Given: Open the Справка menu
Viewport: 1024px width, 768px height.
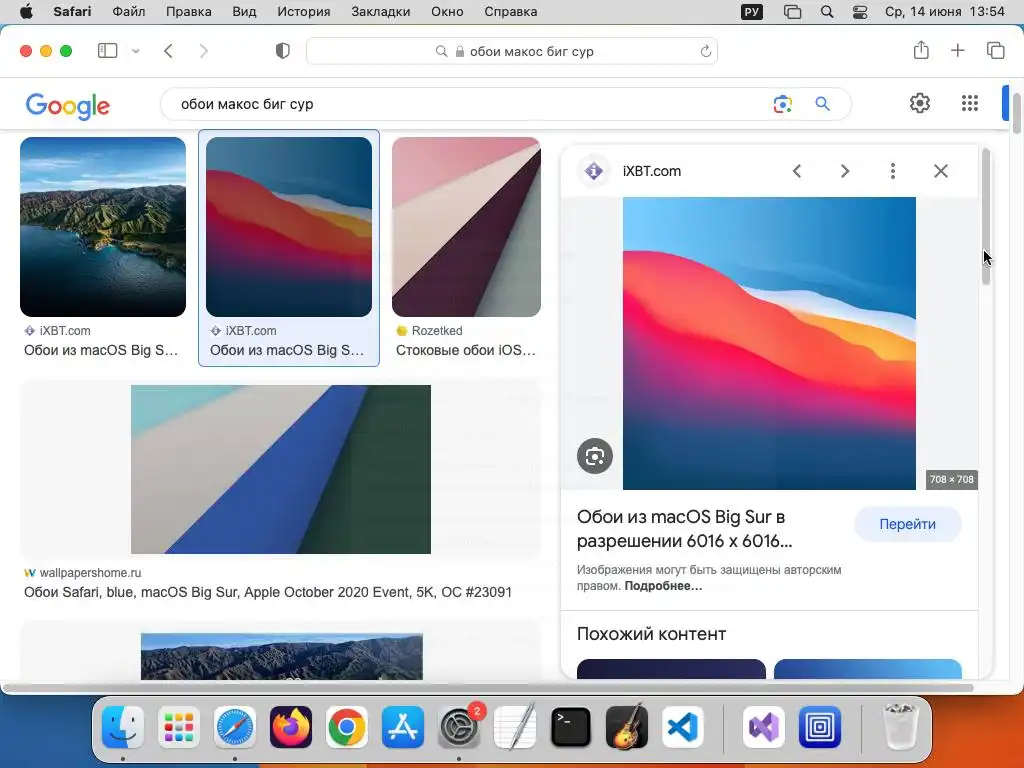Looking at the screenshot, I should click(x=511, y=12).
